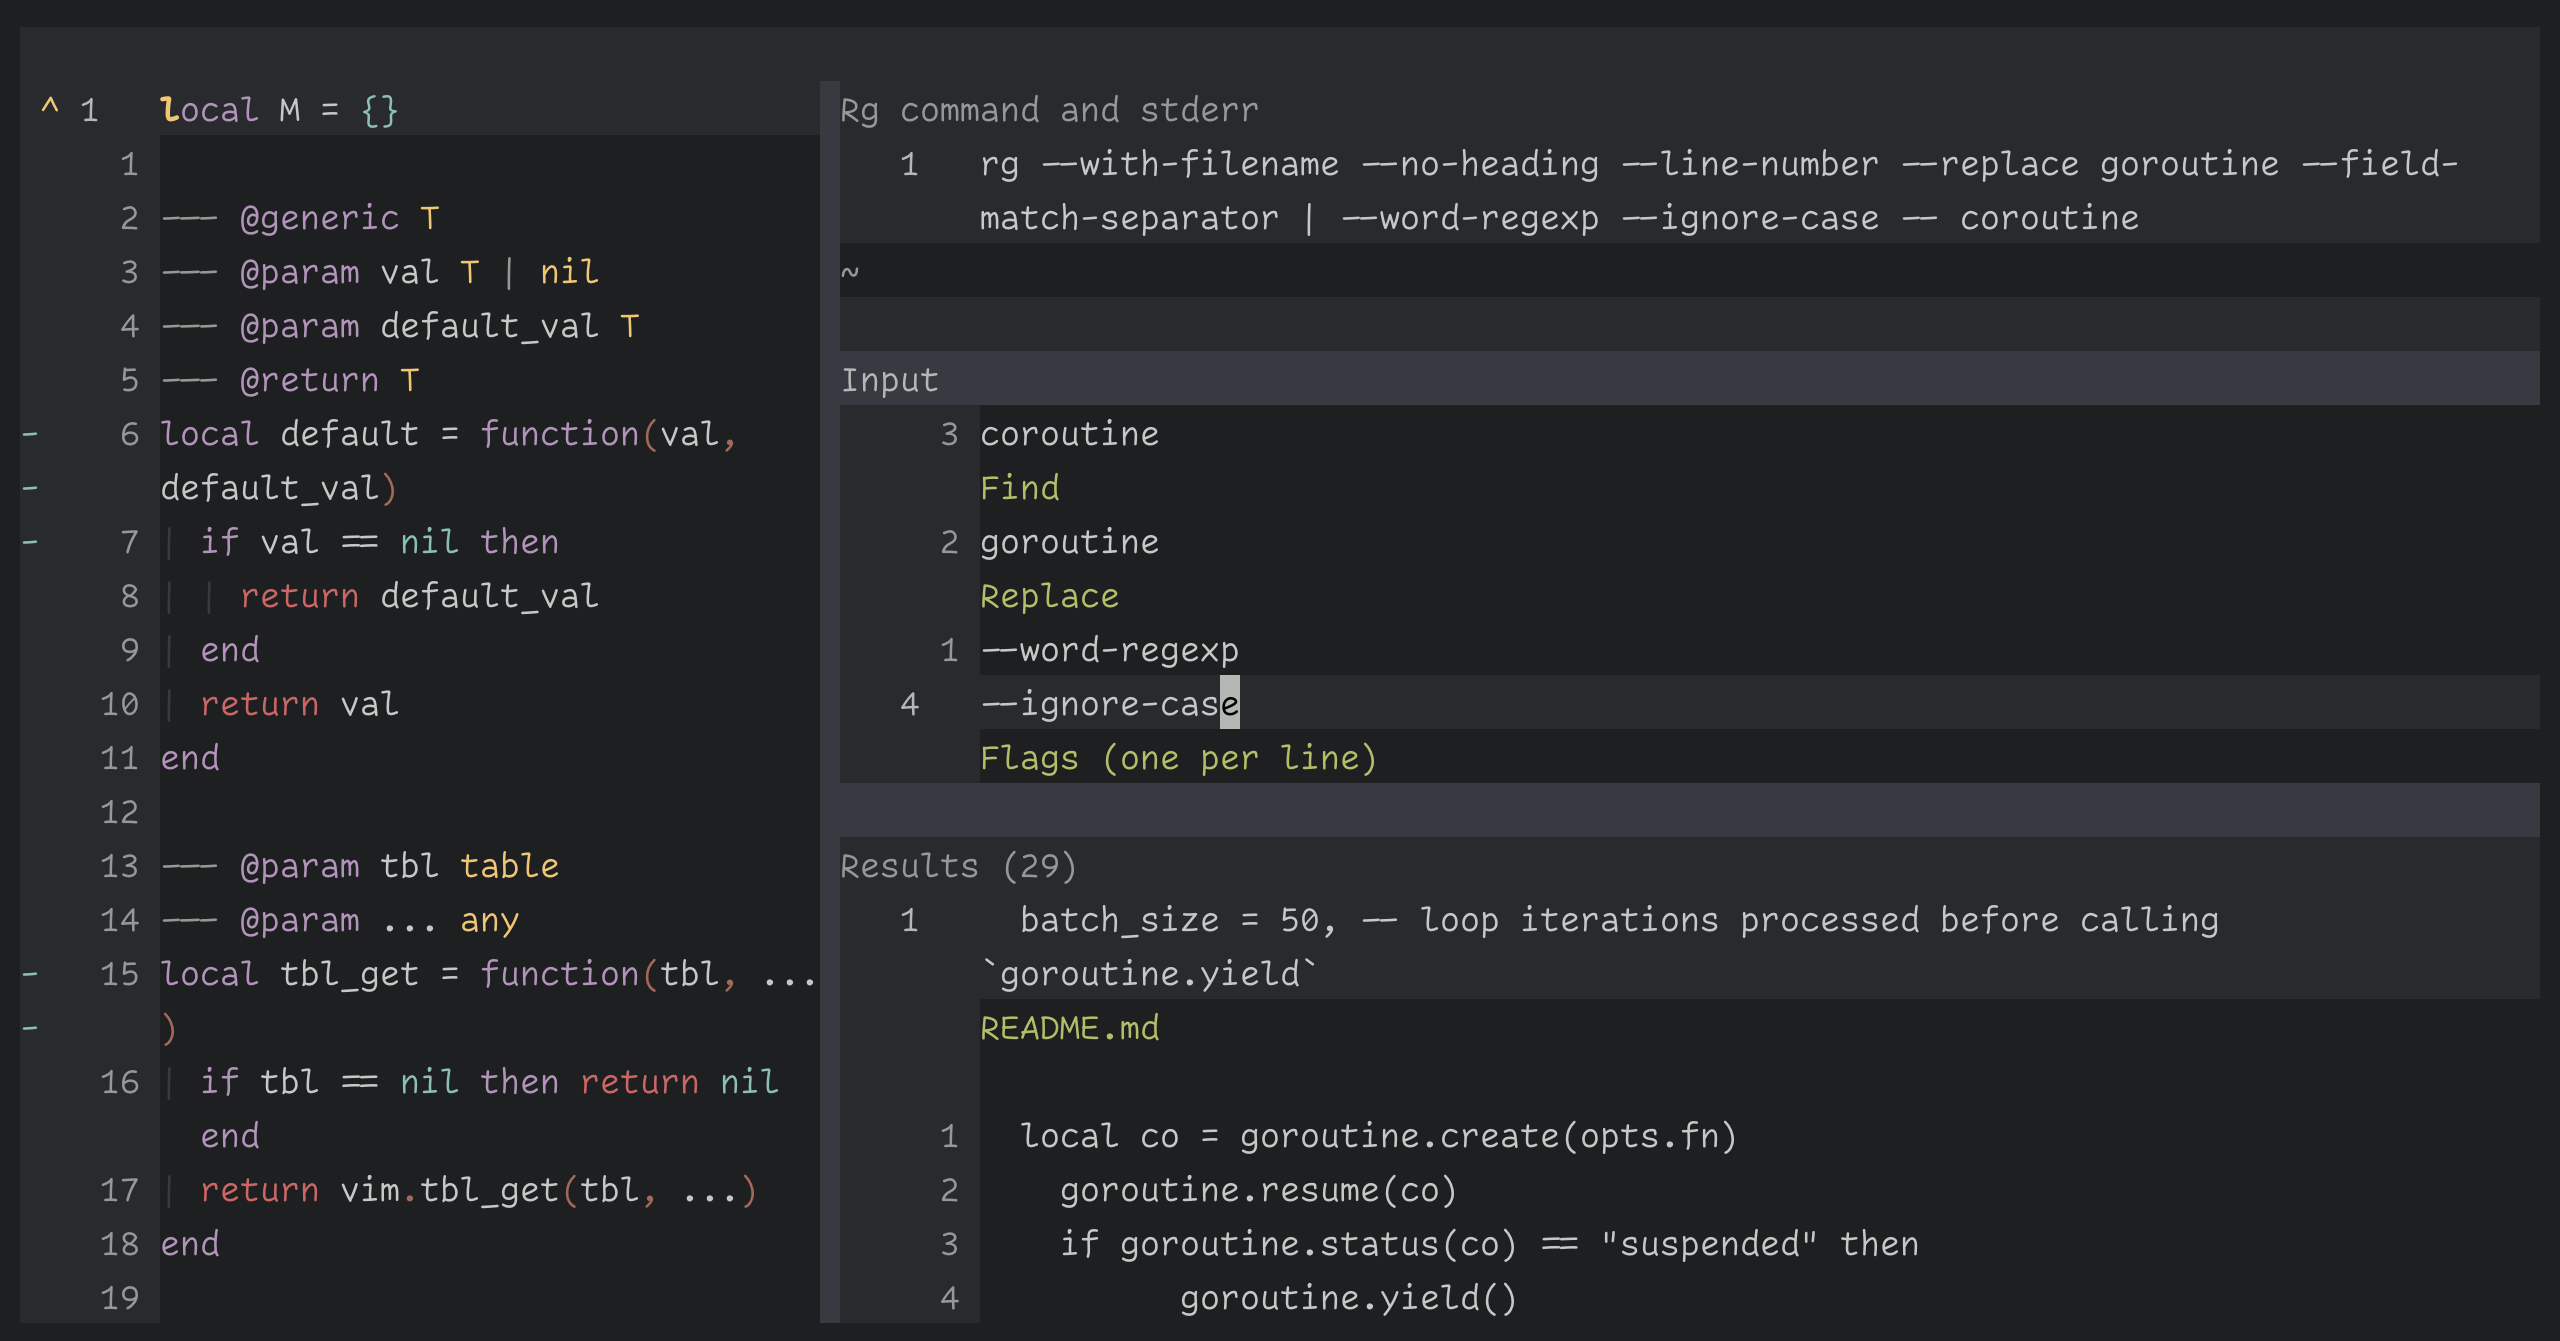The image size is (2560, 1341).
Task: Click 'return vim.tbl_get(tbl, ...)' line
Action: (x=479, y=1190)
